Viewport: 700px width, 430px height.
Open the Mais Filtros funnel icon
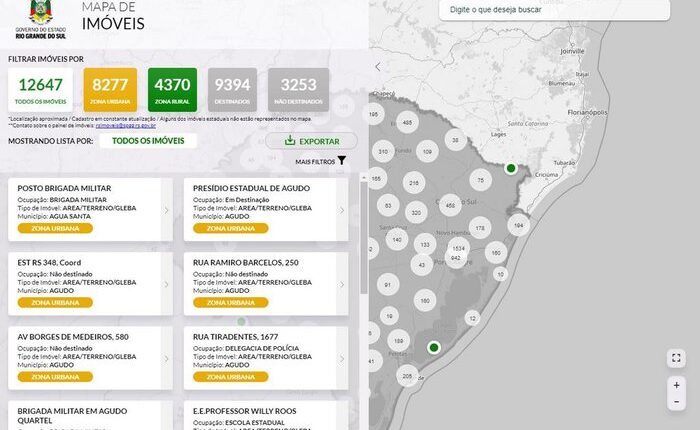pyautogui.click(x=342, y=161)
